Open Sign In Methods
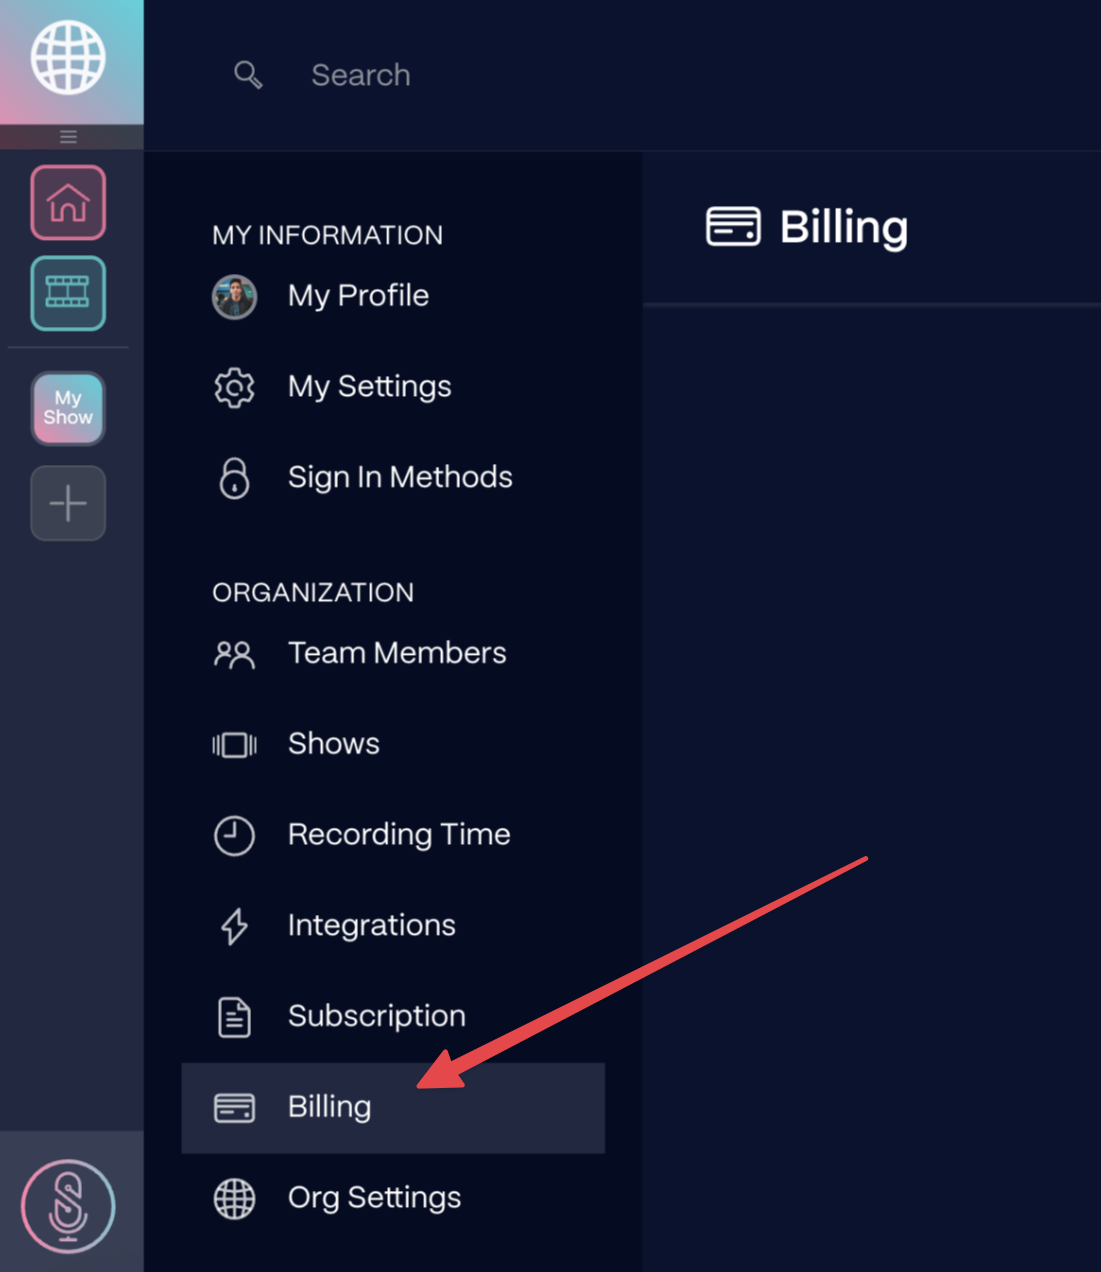The image size is (1101, 1272). 393,477
